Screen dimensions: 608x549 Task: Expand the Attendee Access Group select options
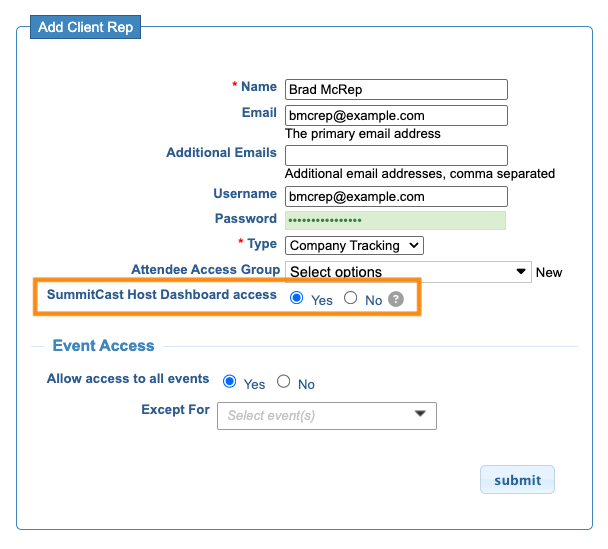[408, 272]
